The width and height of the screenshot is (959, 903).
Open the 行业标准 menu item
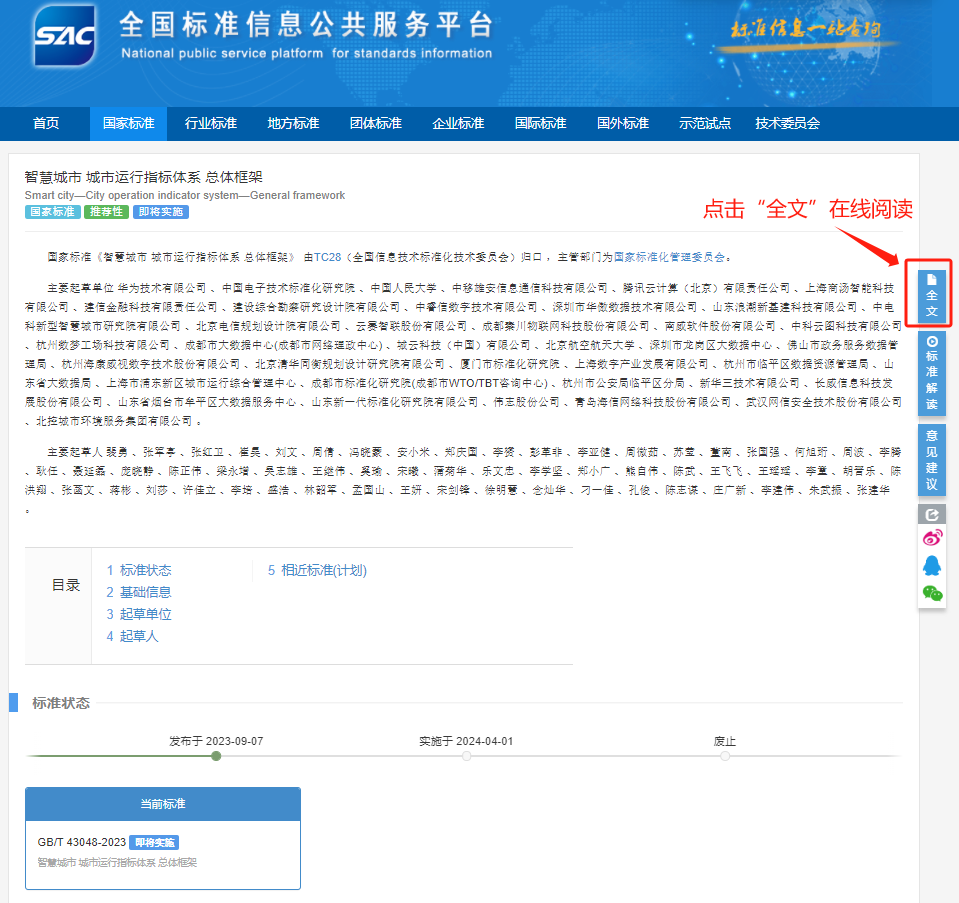pos(210,124)
